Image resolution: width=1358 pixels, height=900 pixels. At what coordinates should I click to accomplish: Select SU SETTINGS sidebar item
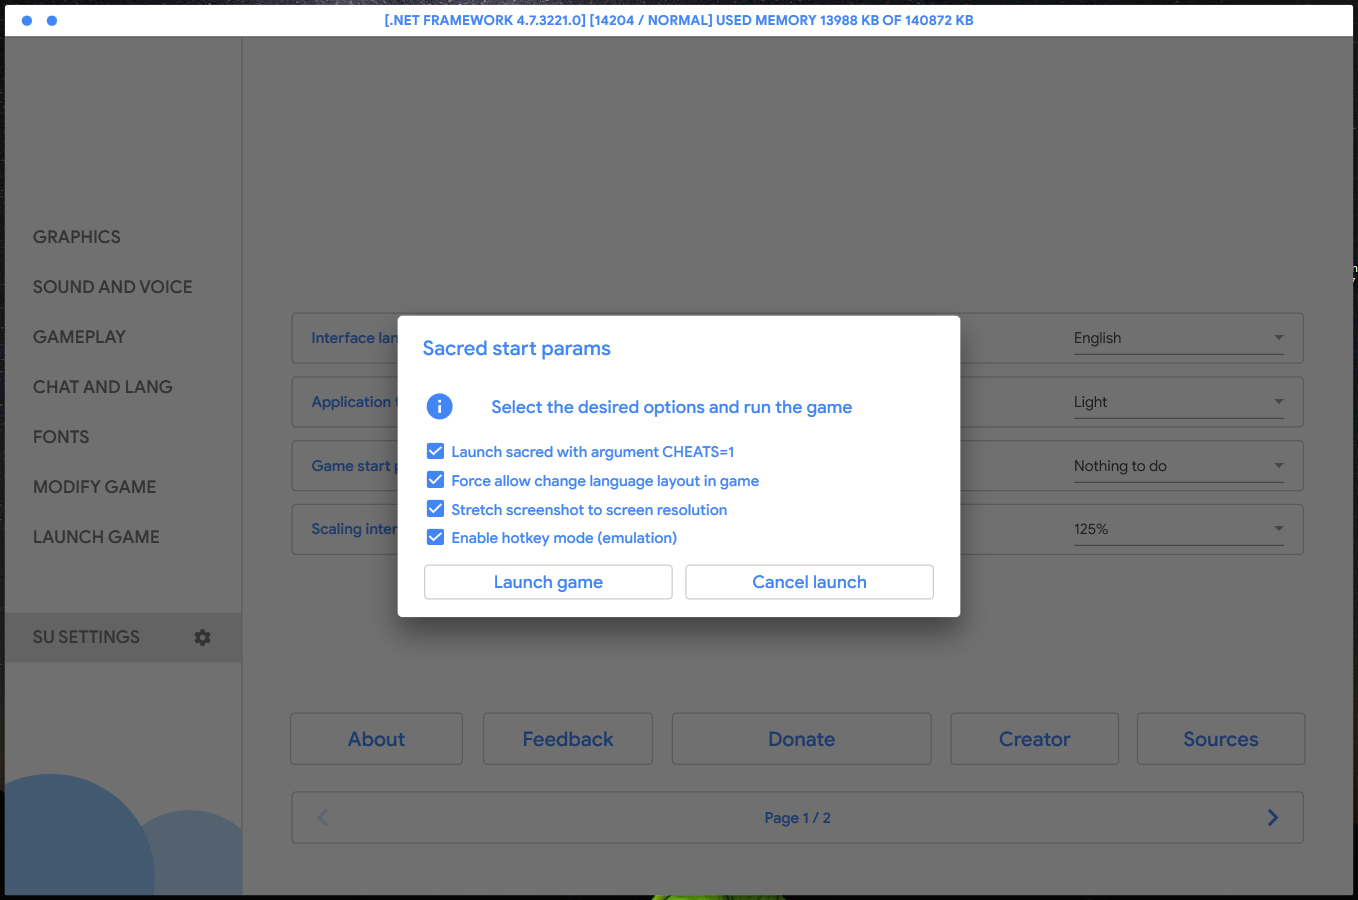(123, 637)
